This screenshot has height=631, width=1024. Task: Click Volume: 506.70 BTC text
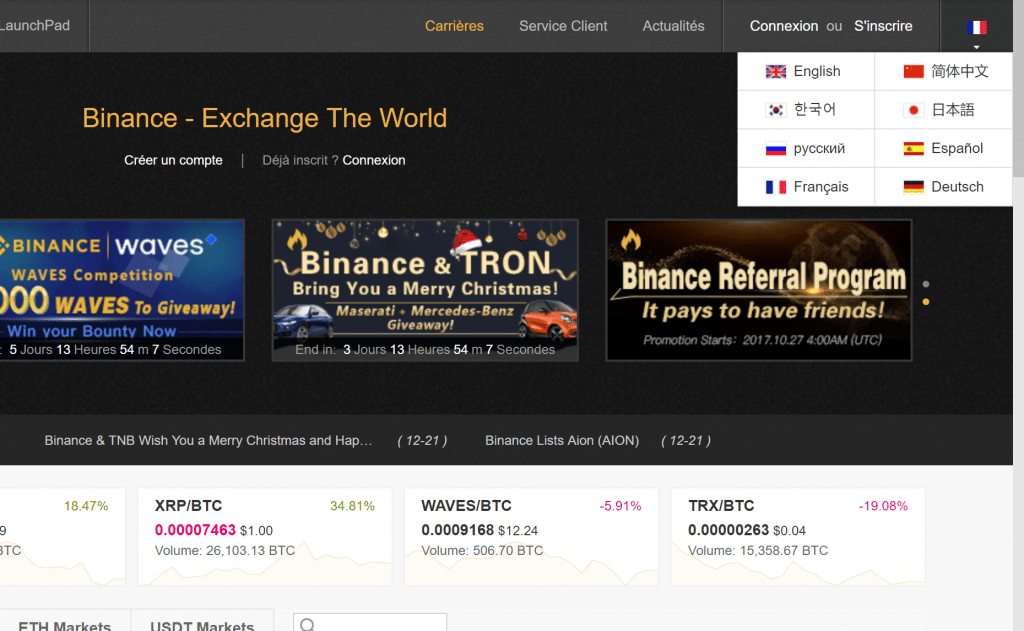coord(482,551)
